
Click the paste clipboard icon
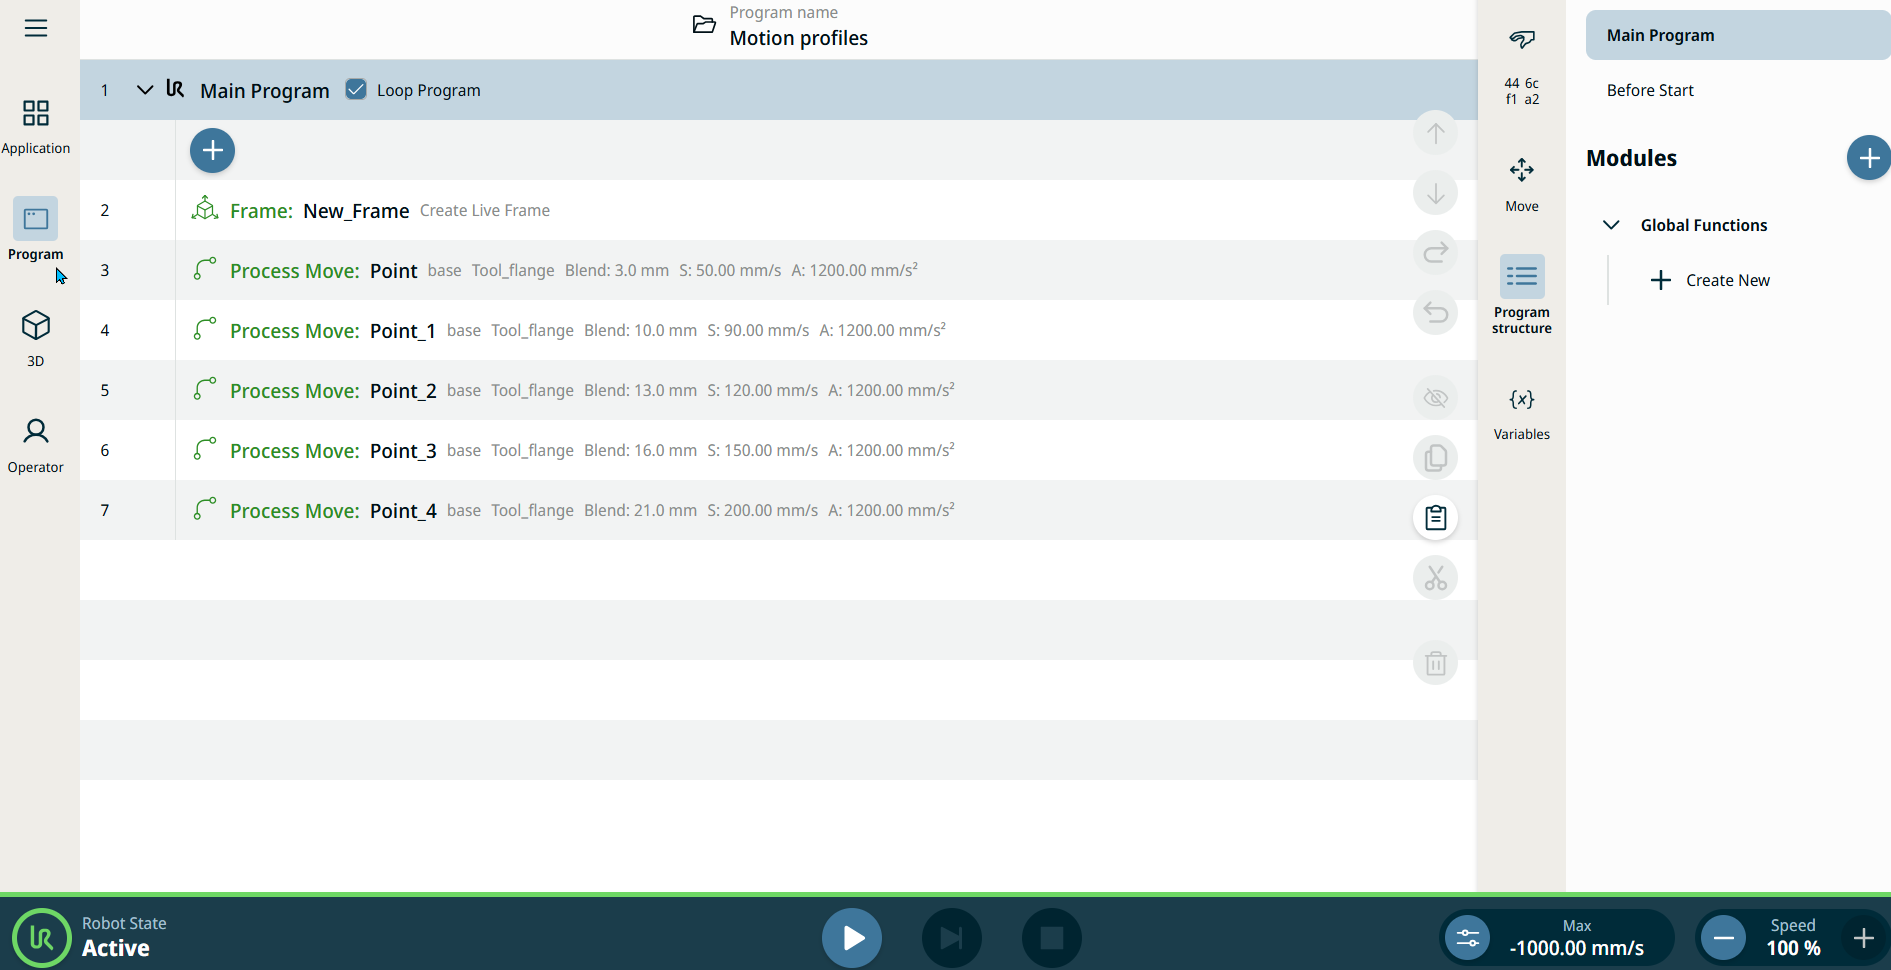click(x=1435, y=518)
